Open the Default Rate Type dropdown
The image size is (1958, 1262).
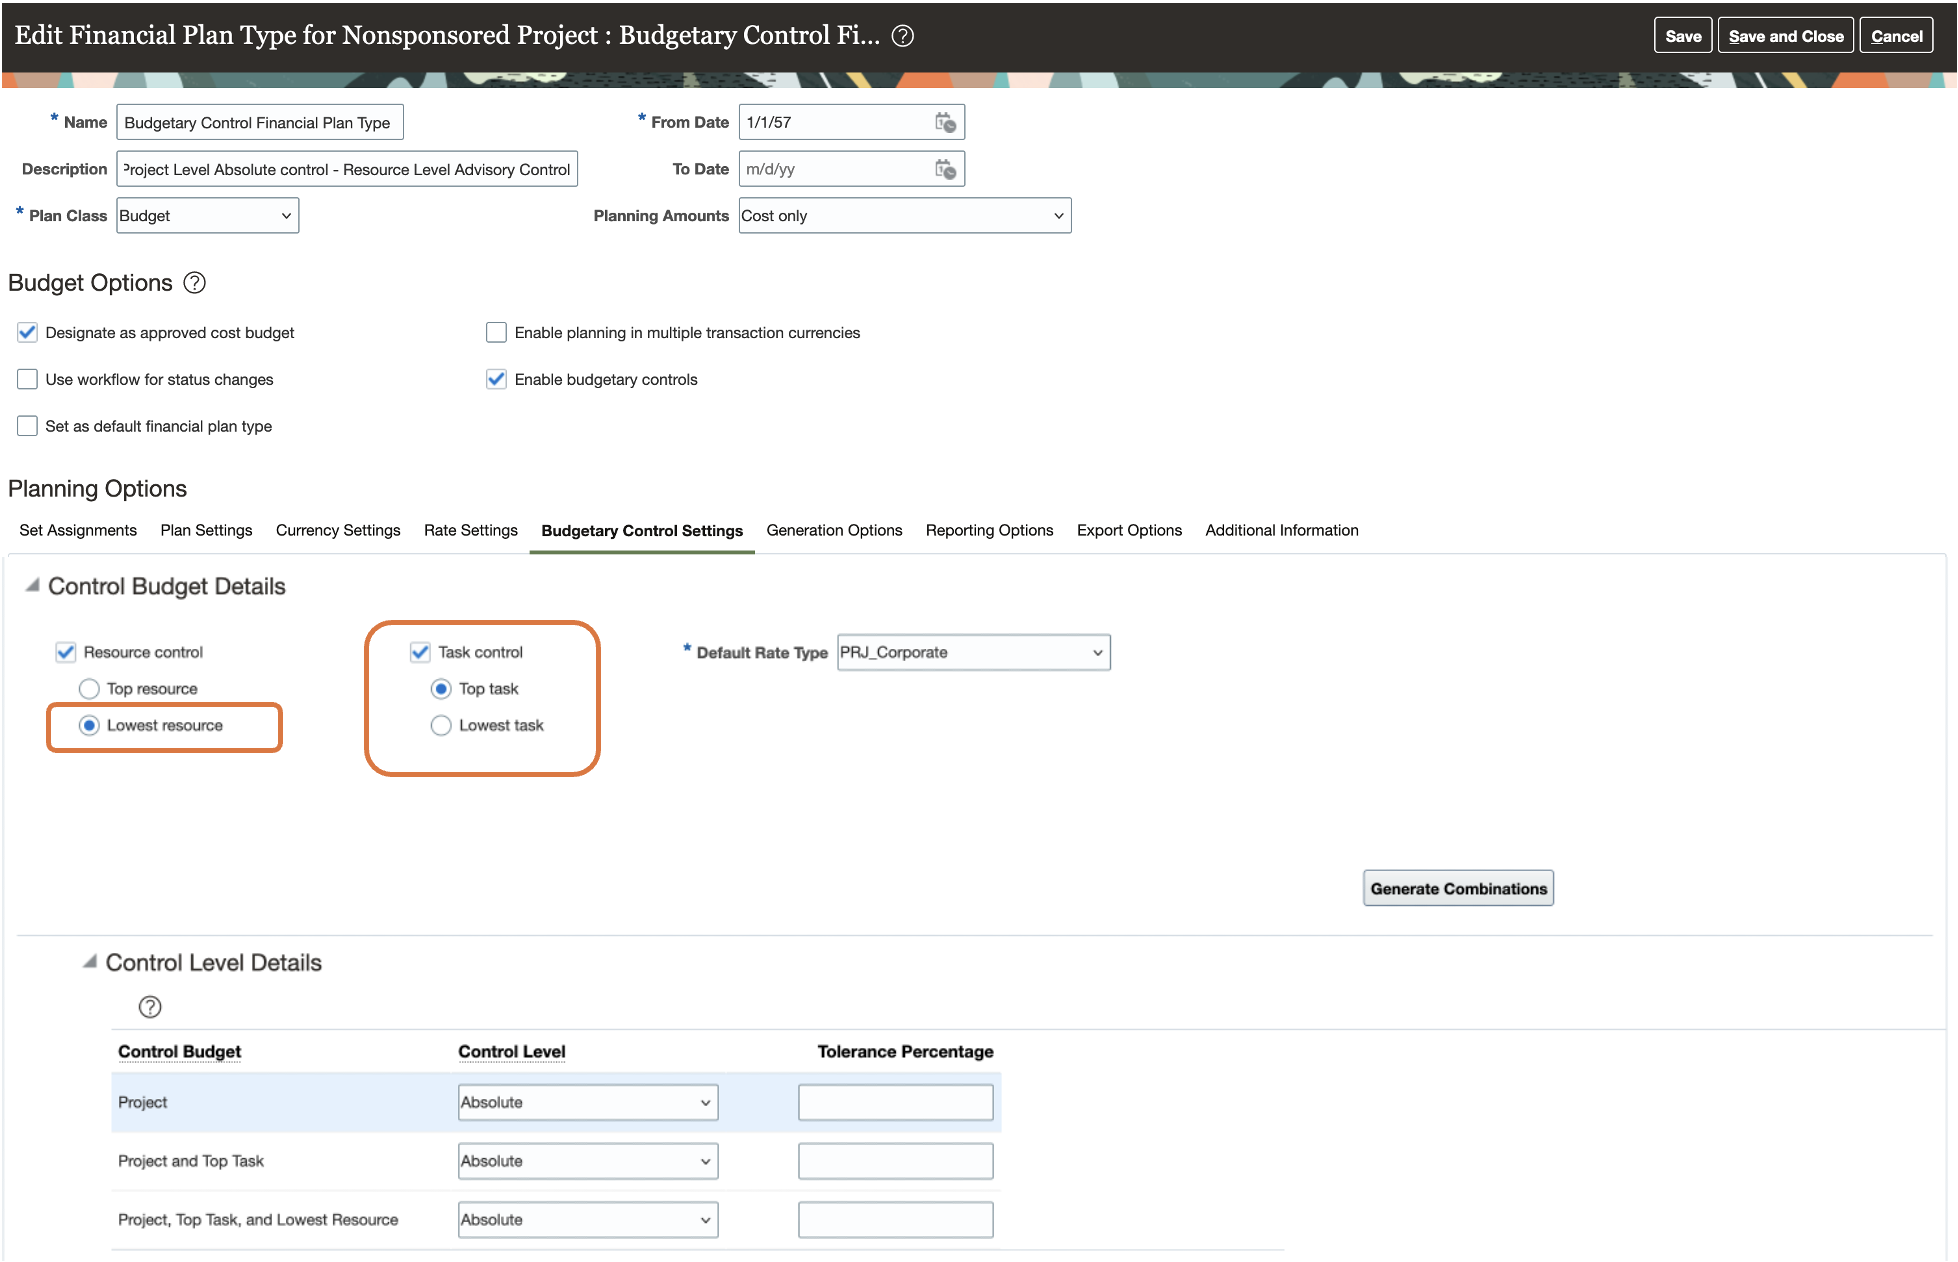(973, 652)
